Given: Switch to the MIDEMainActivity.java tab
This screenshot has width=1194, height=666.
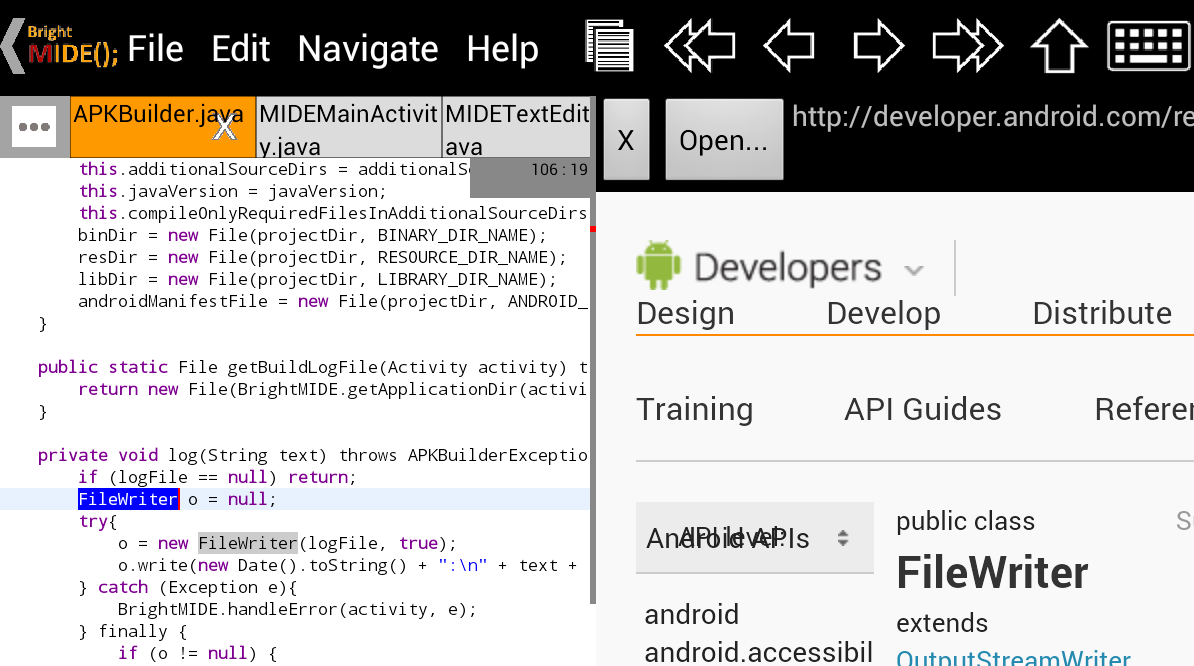Looking at the screenshot, I should click(348, 128).
